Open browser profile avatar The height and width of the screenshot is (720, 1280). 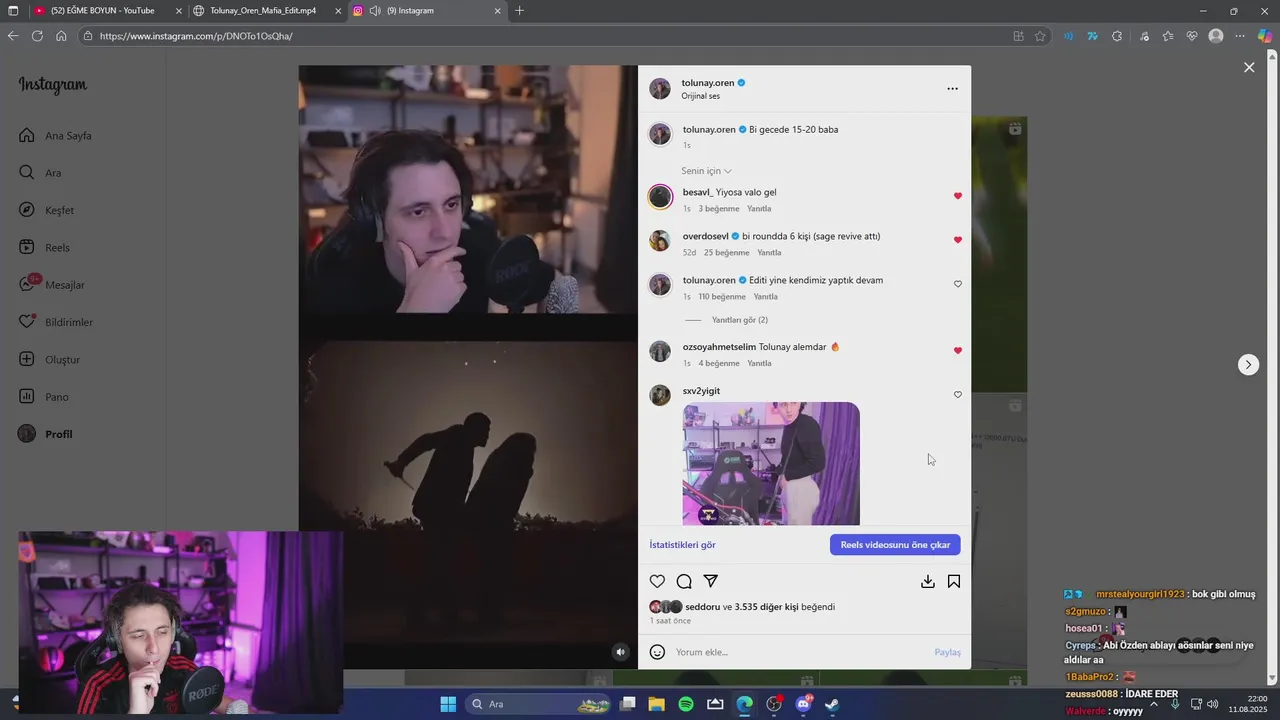(1216, 36)
